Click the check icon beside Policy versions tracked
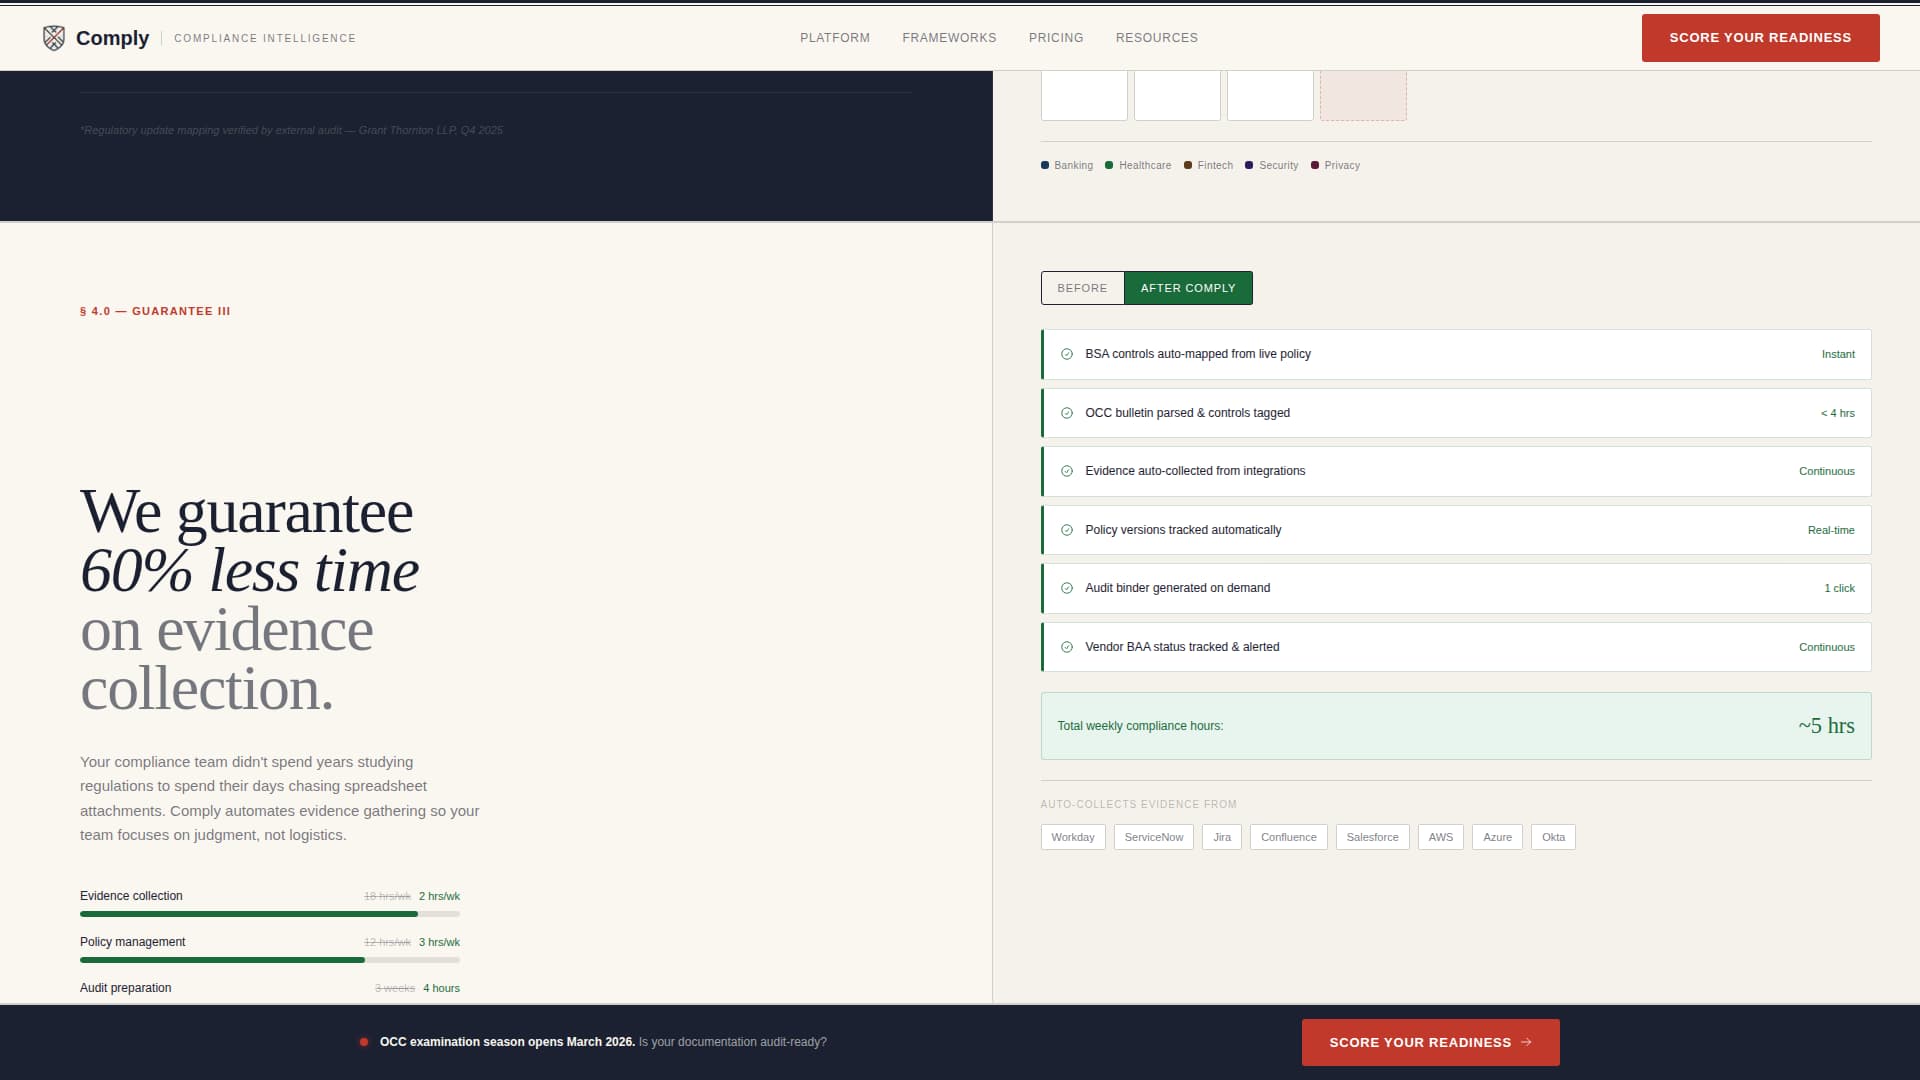 click(1067, 529)
